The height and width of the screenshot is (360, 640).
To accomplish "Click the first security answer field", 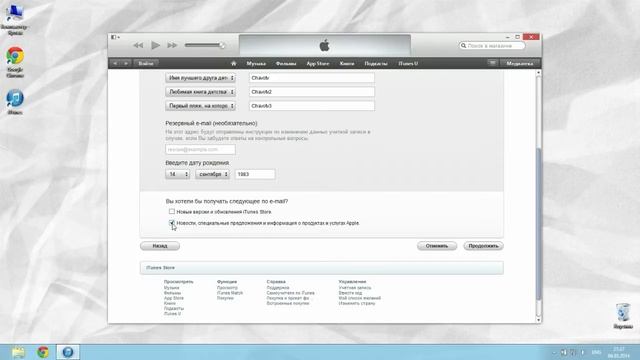I will 312,78.
